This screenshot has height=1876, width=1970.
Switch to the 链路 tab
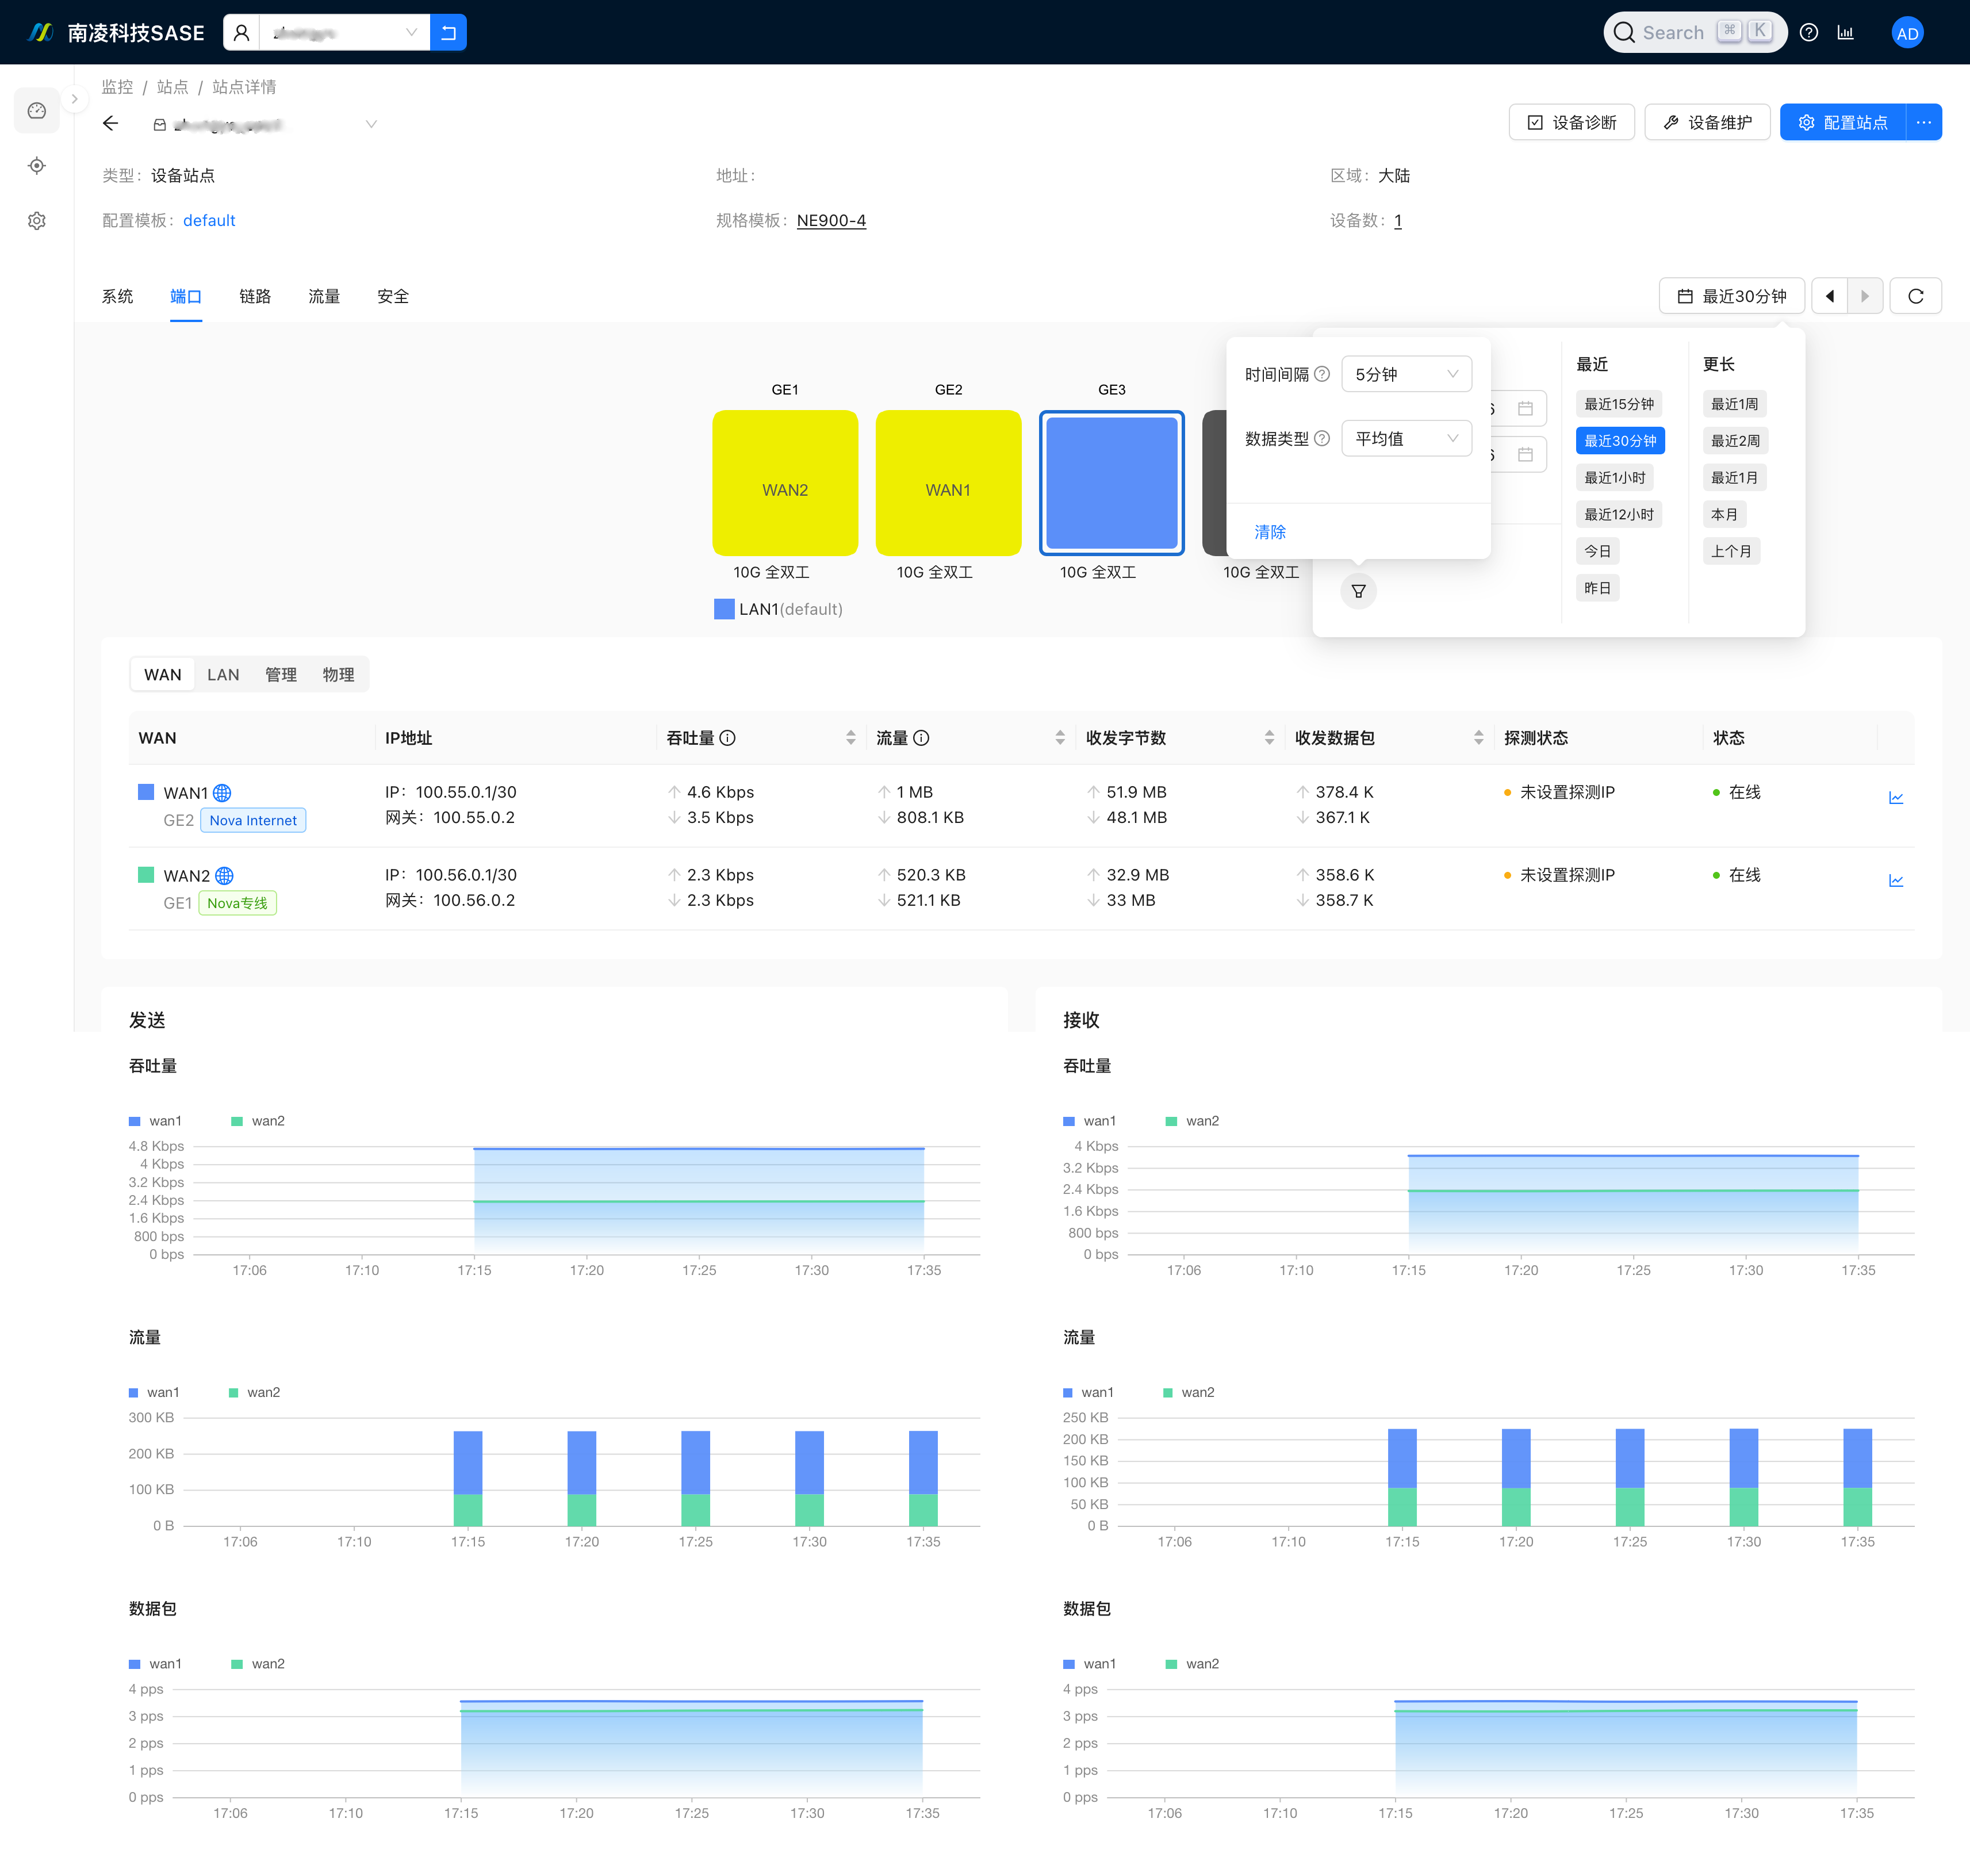point(255,296)
